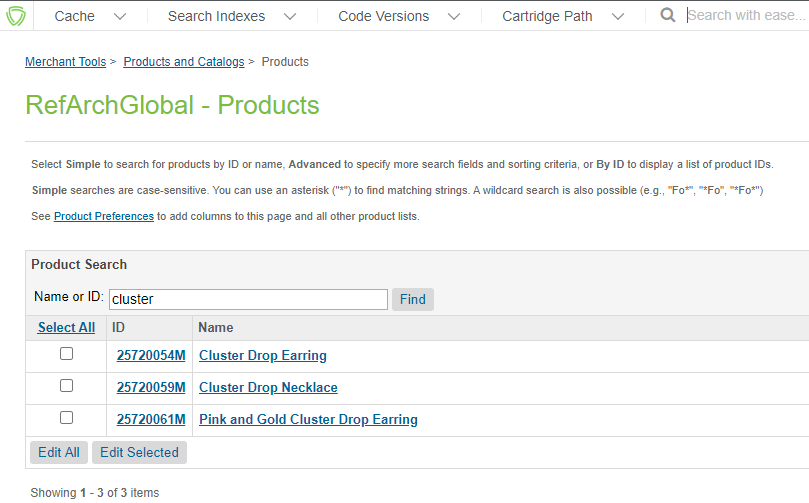
Task: Expand the chevron next to Cartridge Path
Action: coord(618,17)
